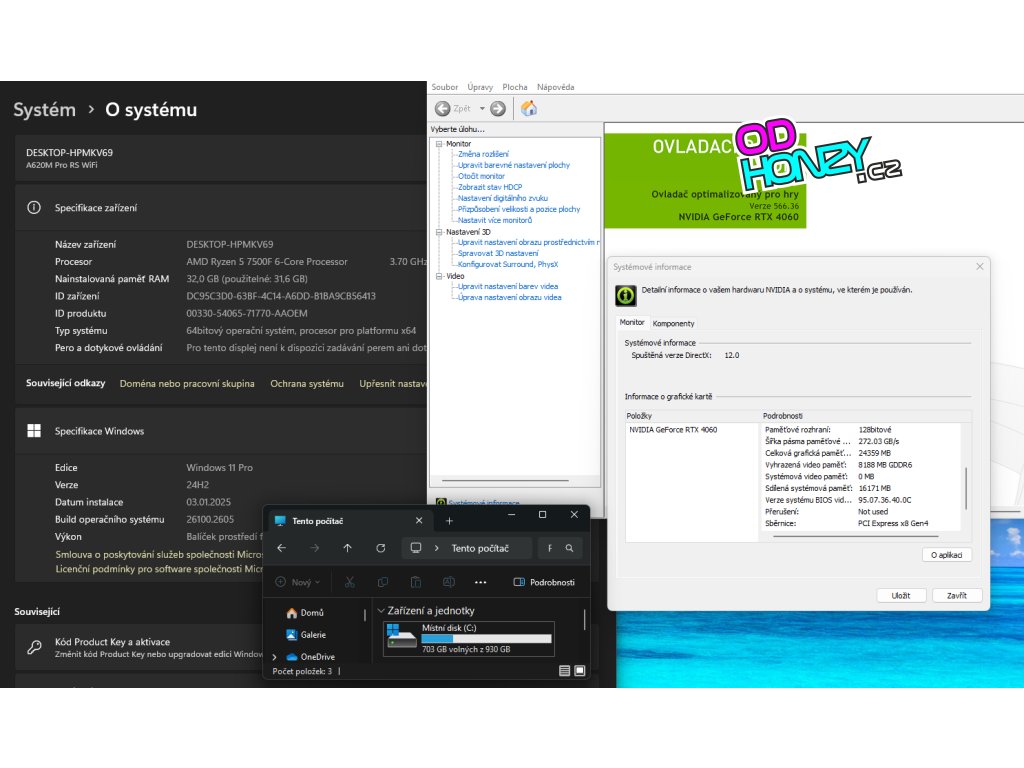
Task: Click the Explorer Rename icon
Action: coord(449,582)
